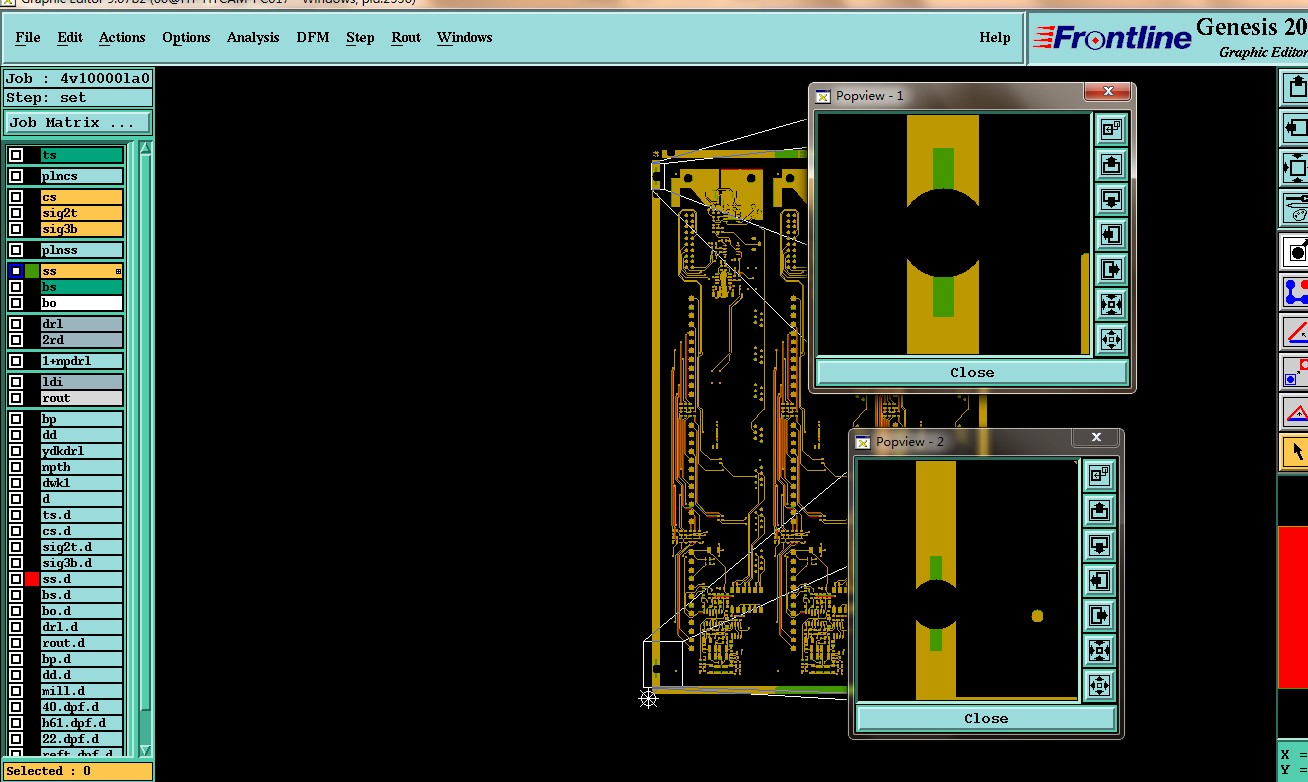1308x782 pixels.
Task: Select layer name rout.d in the list
Action: coord(82,643)
